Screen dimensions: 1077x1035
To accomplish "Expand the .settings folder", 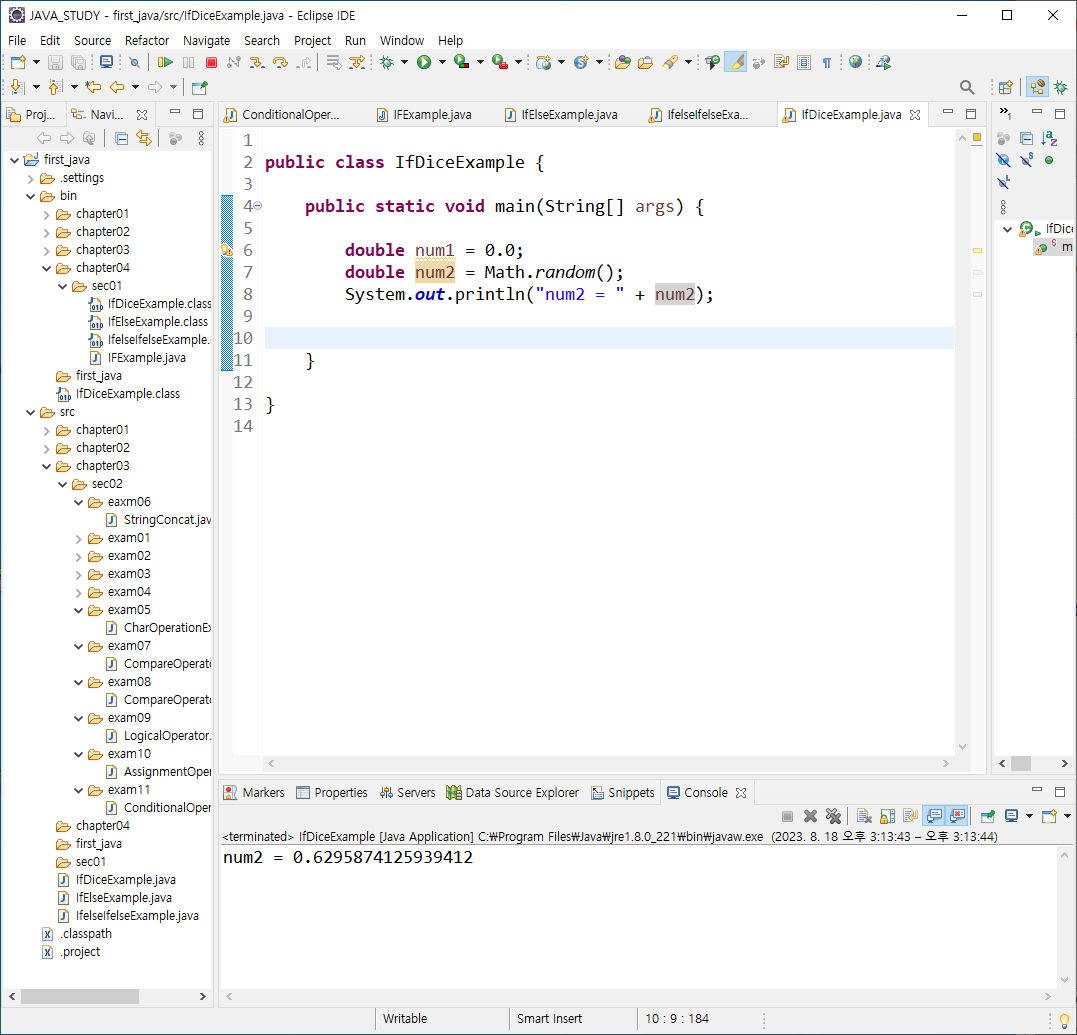I will [30, 179].
